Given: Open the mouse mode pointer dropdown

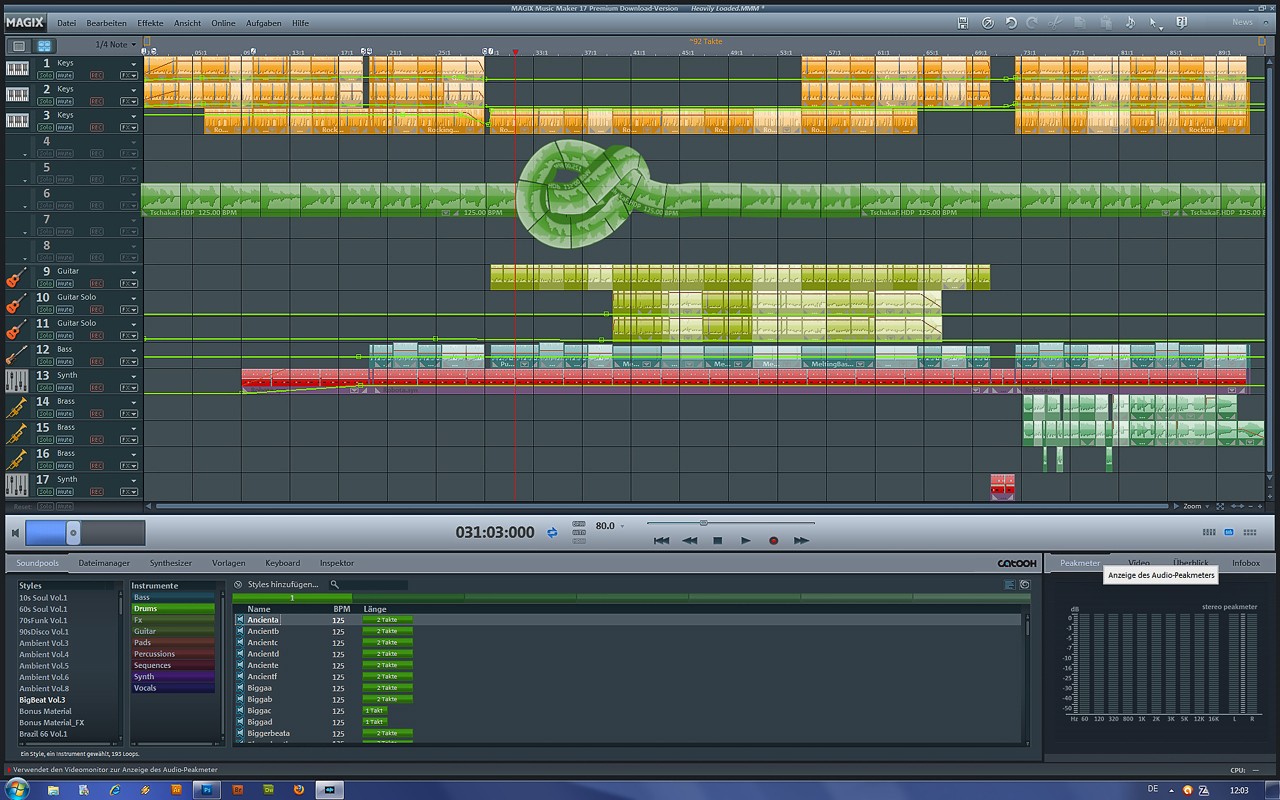Looking at the screenshot, I should [x=1156, y=23].
